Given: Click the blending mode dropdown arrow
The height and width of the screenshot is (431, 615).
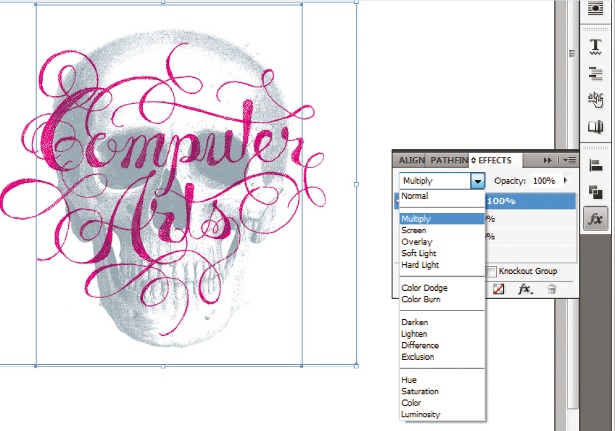Looking at the screenshot, I should tap(477, 181).
